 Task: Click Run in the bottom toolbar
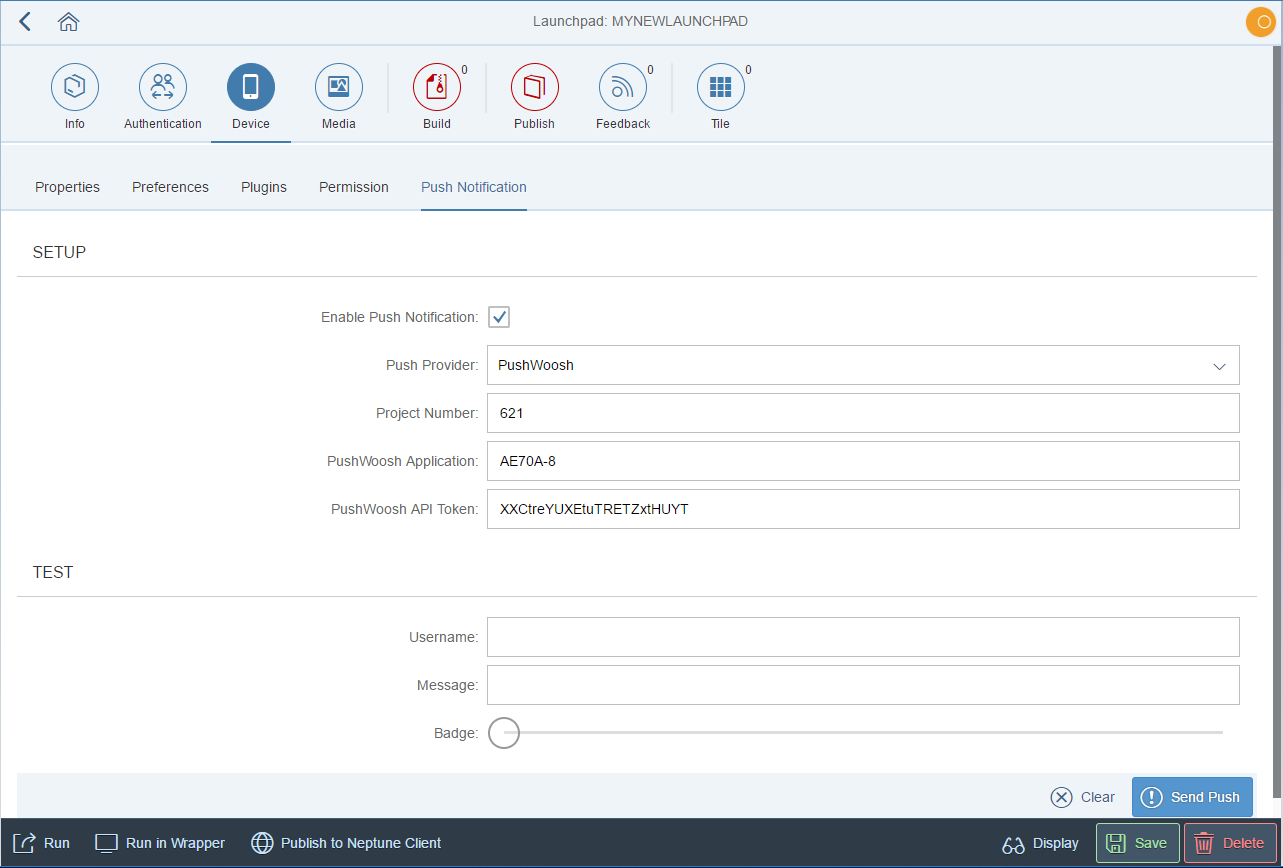click(43, 843)
